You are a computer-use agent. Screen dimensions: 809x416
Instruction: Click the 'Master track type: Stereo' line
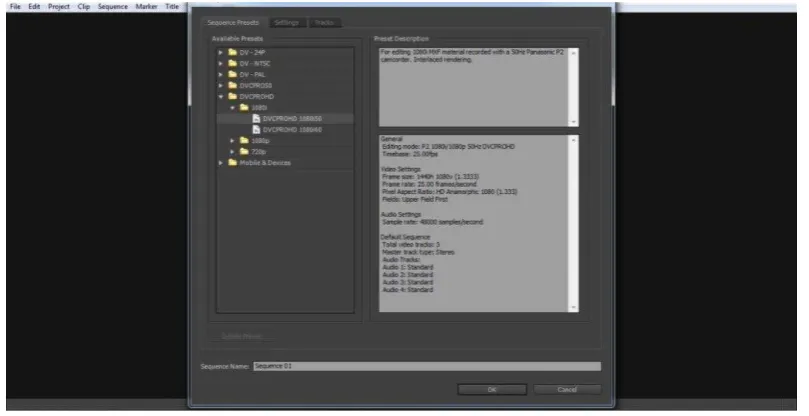coord(418,252)
